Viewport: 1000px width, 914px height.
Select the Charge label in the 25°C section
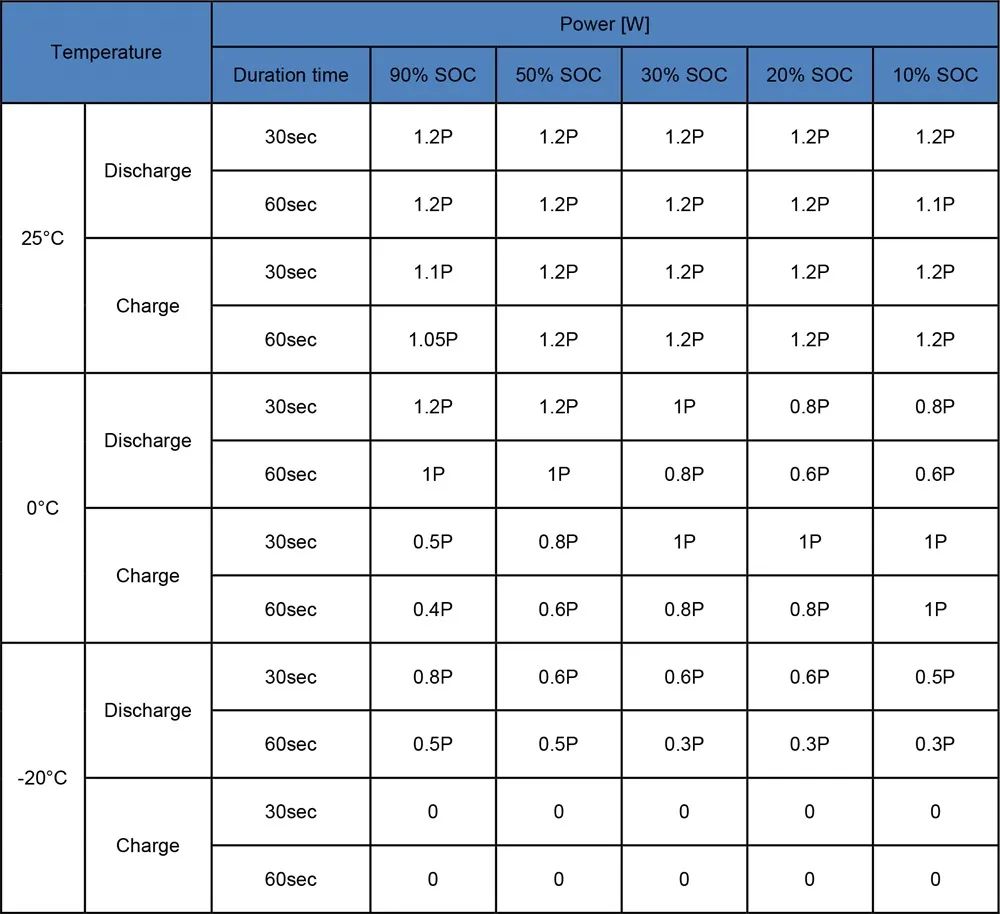point(147,306)
